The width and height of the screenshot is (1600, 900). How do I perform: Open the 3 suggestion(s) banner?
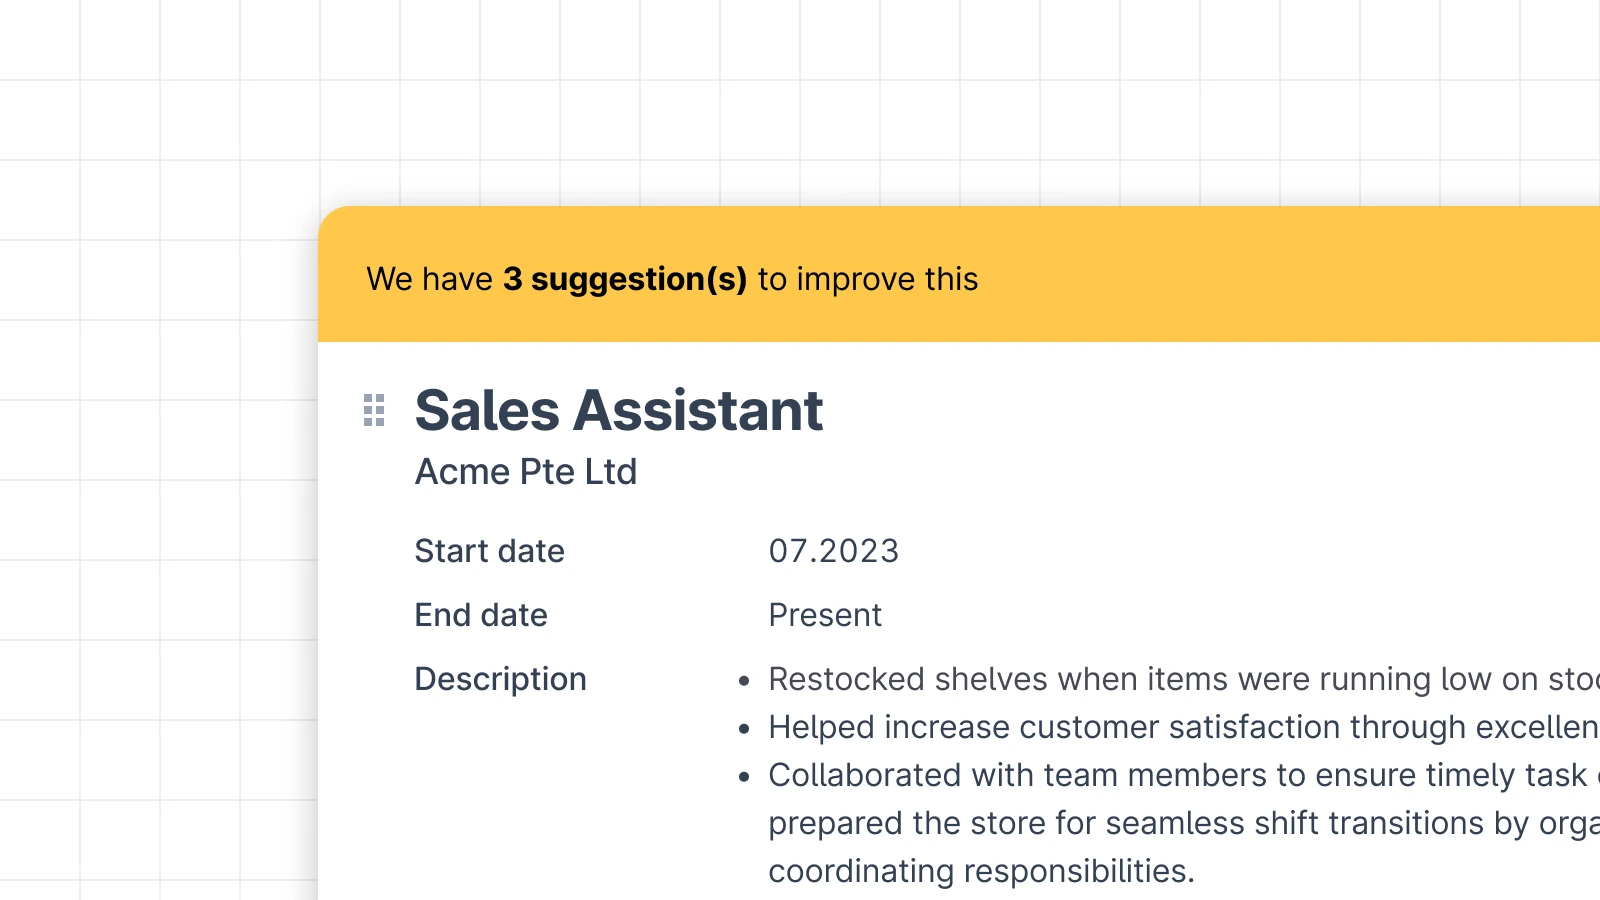click(x=959, y=275)
